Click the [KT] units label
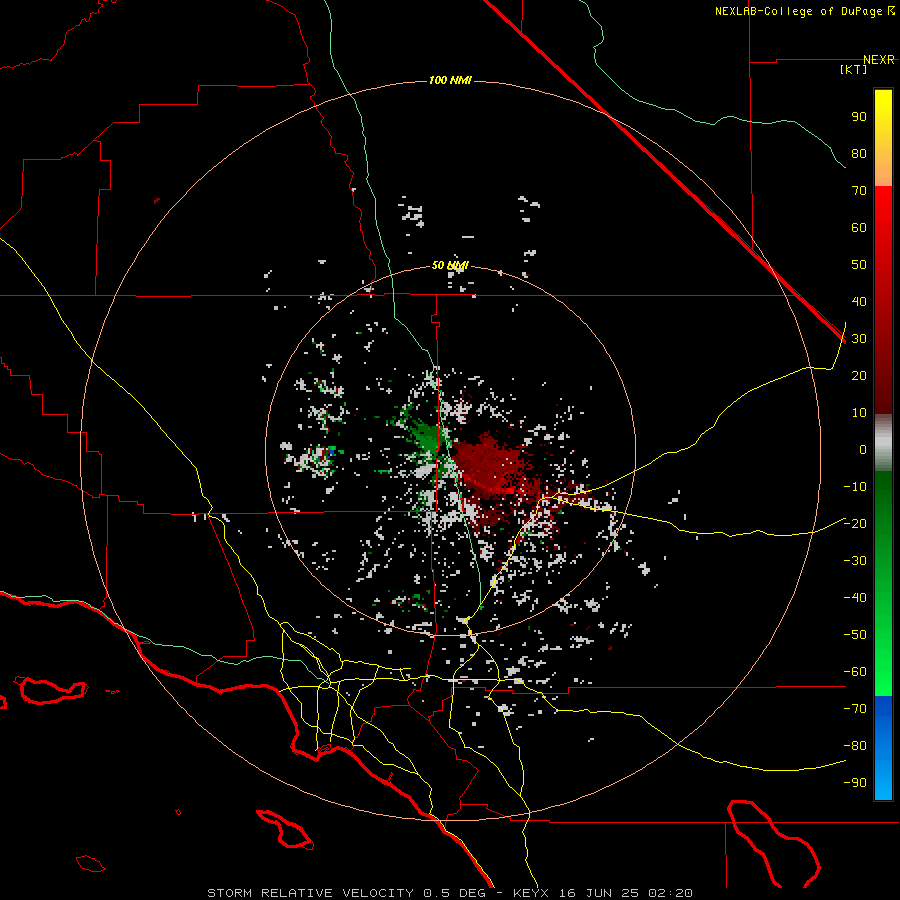Viewport: 900px width, 900px height. [x=853, y=69]
